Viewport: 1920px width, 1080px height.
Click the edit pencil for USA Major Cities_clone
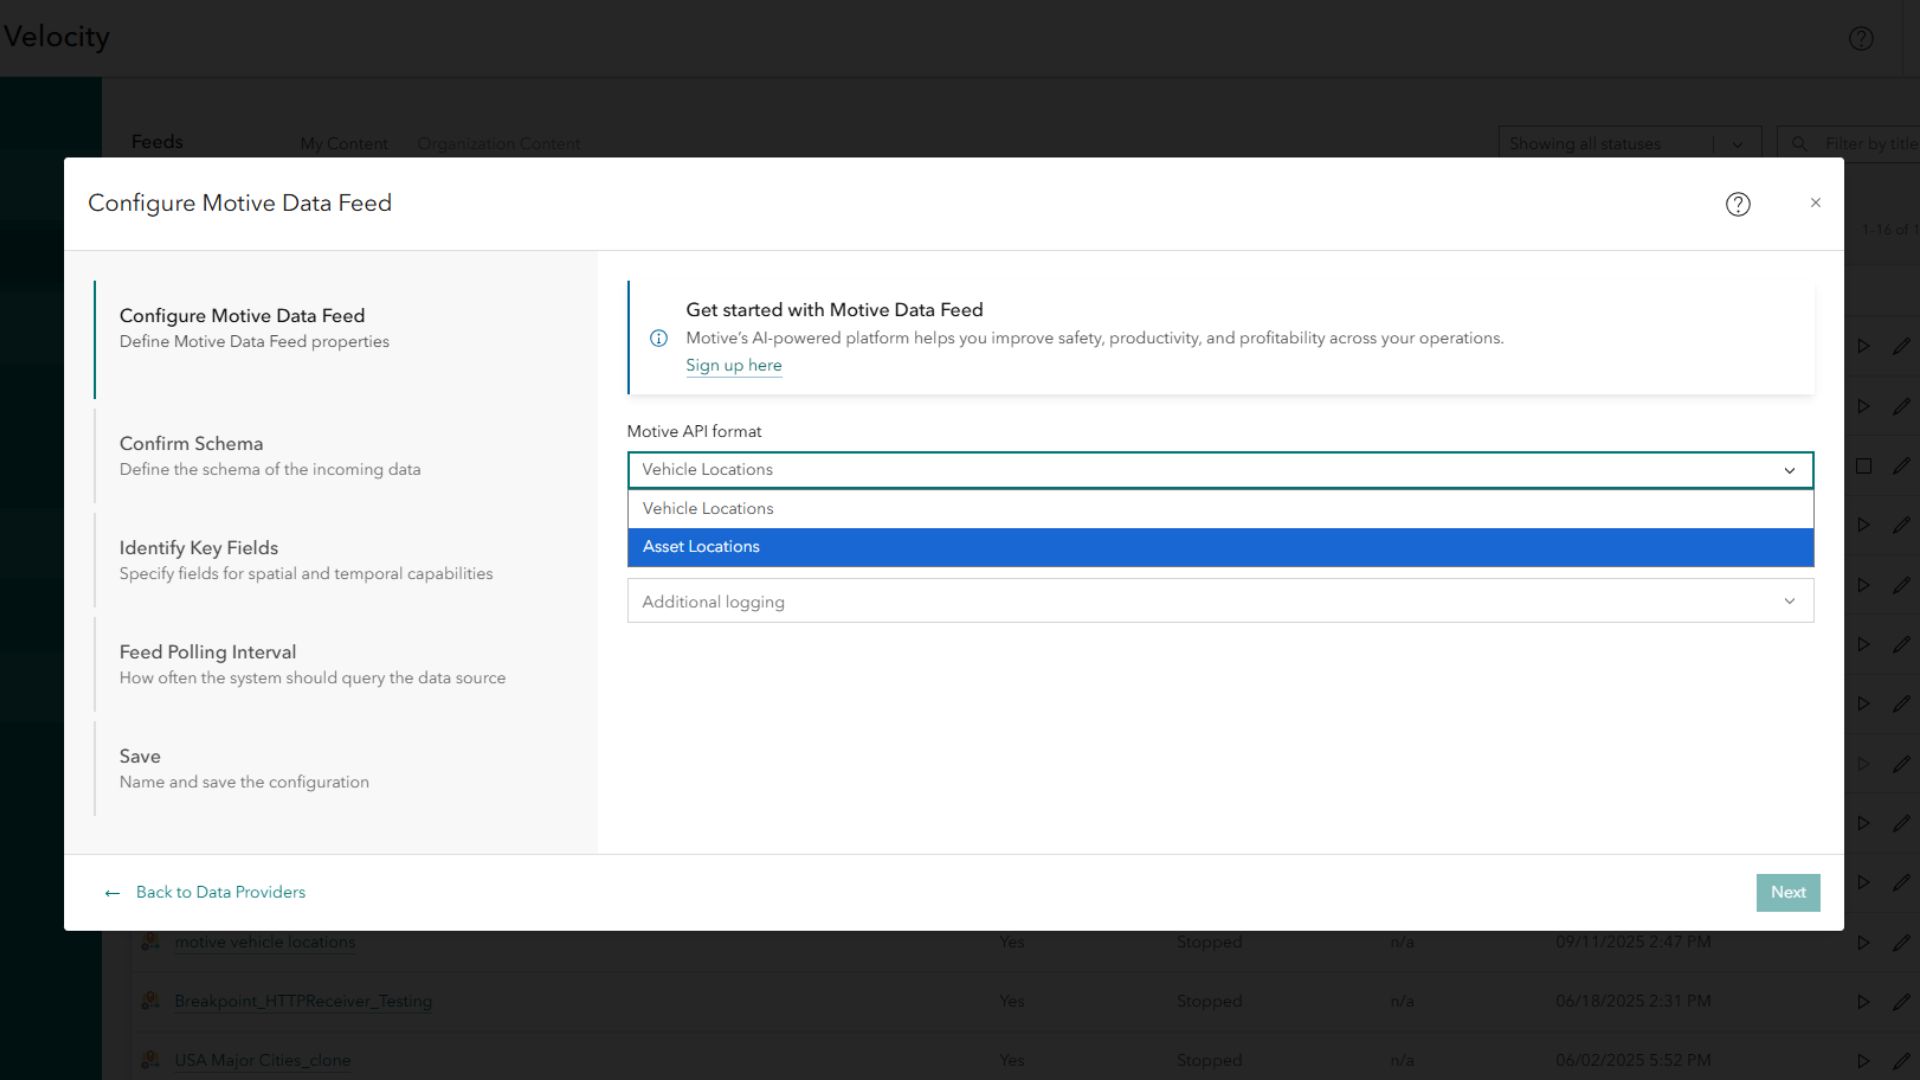pos(1901,1060)
